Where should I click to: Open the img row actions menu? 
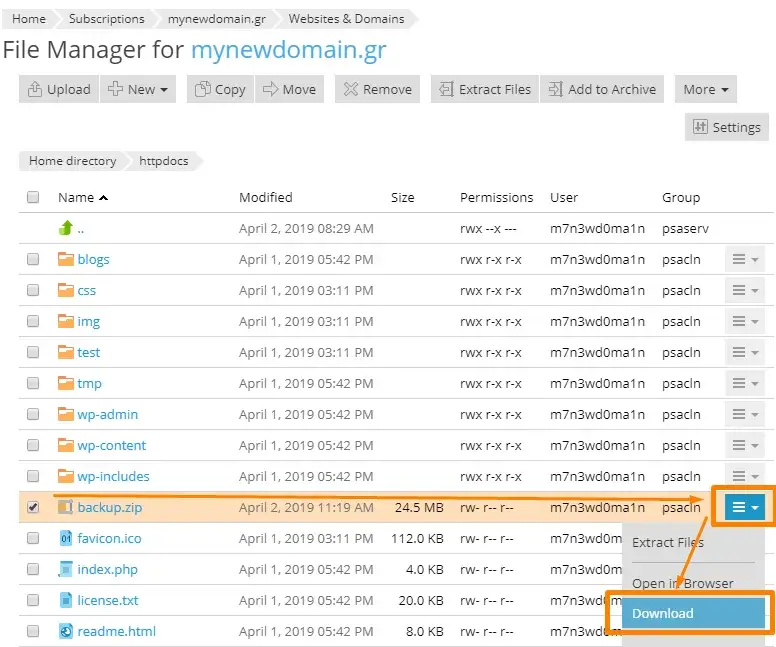pyautogui.click(x=745, y=321)
